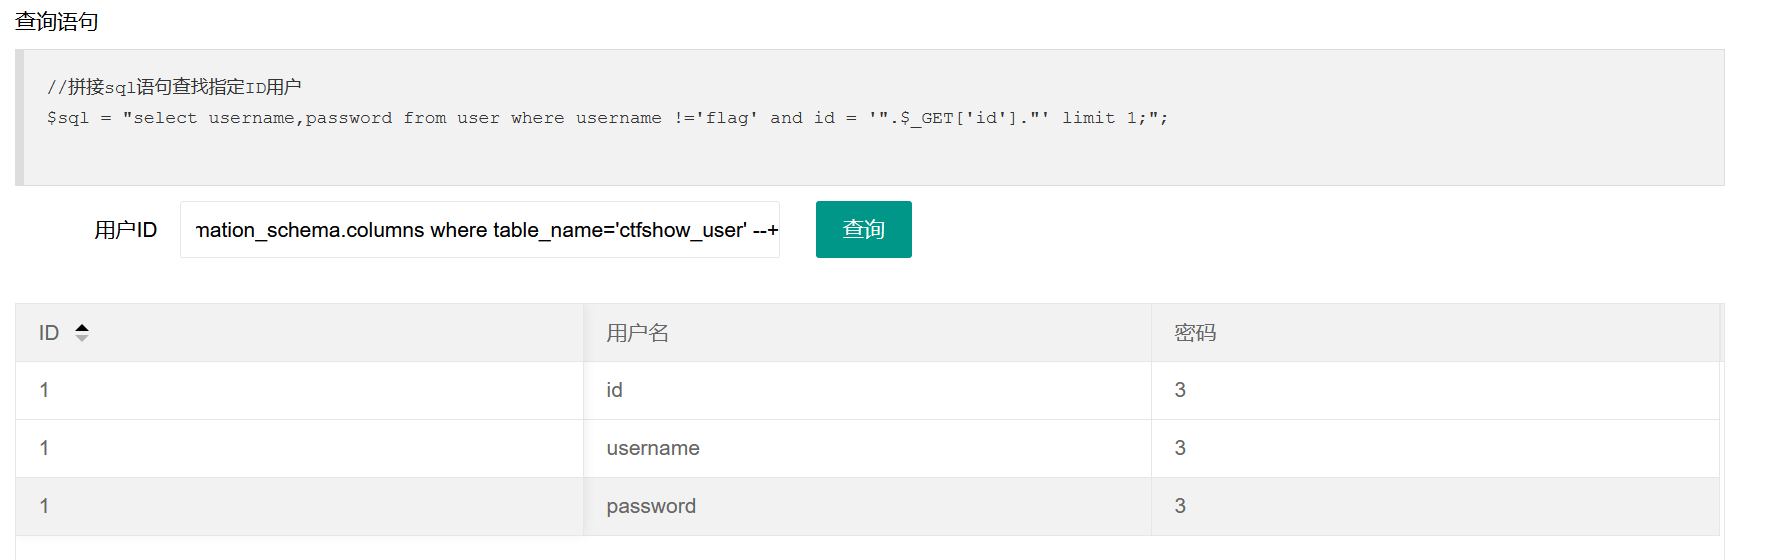
Task: Click the $sql query line in code block
Action: coord(606,118)
